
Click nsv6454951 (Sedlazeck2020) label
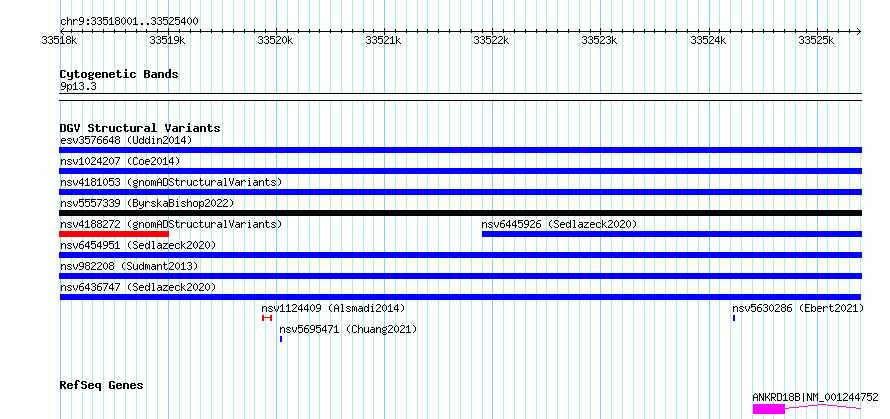click(x=138, y=245)
